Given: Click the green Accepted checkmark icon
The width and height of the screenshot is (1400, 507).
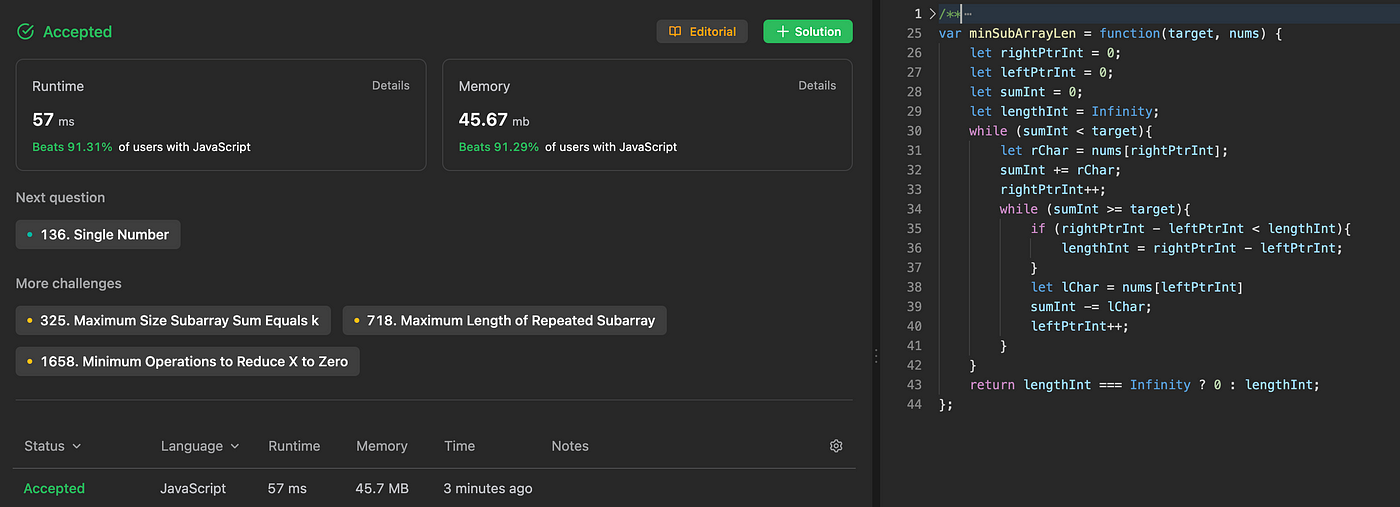Looking at the screenshot, I should (x=26, y=32).
